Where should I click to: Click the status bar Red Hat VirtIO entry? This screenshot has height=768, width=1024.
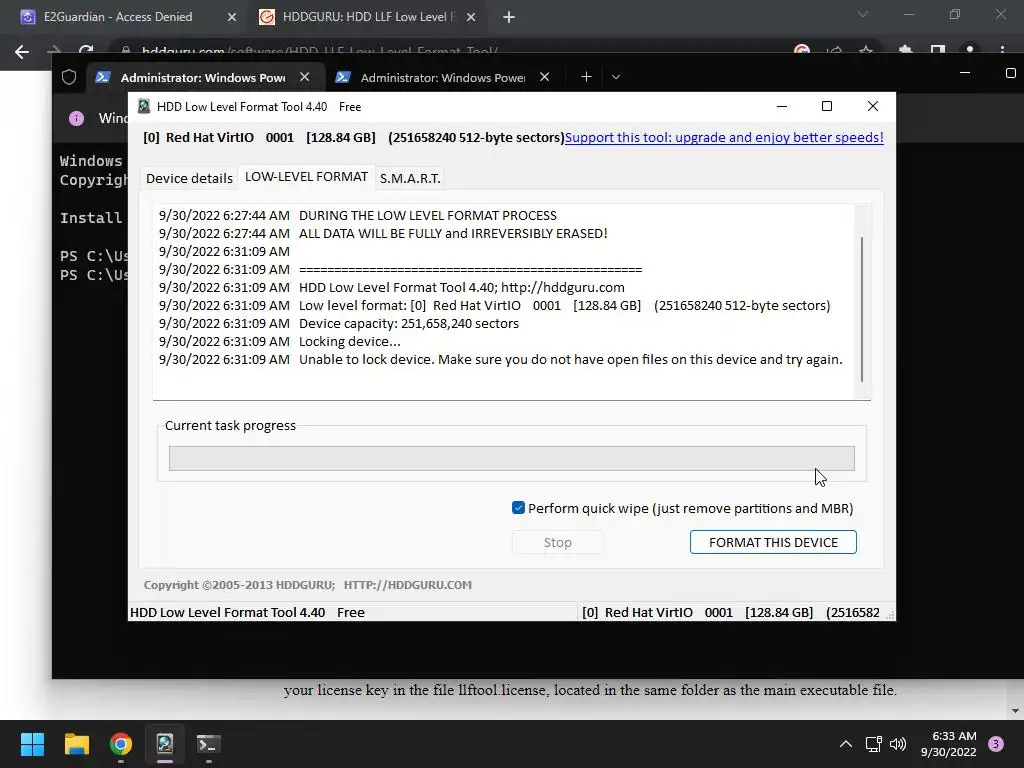(x=731, y=613)
